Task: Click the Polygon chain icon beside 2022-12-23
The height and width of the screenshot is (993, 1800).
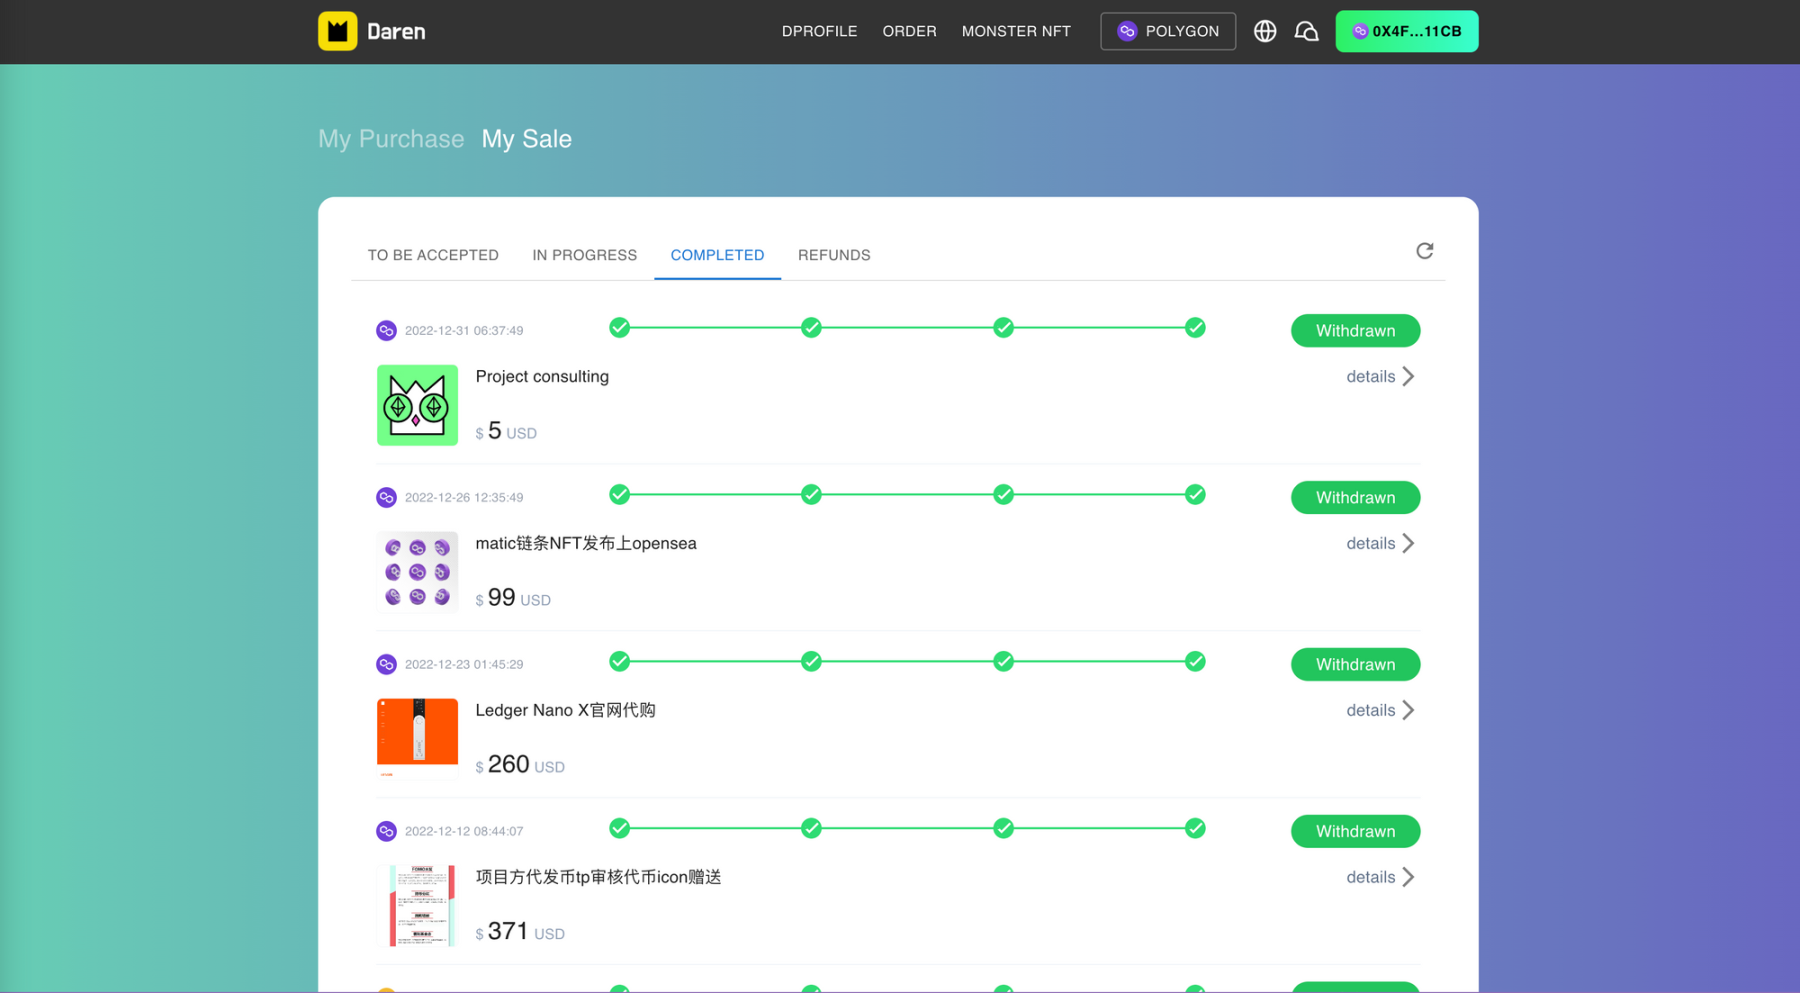Action: 386,665
